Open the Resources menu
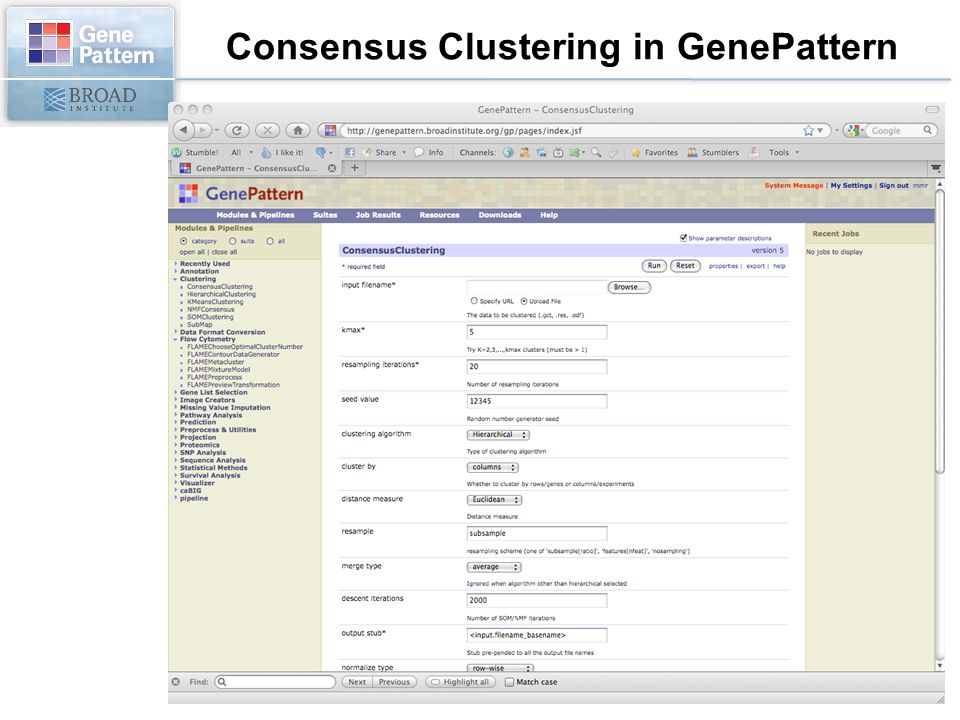The width and height of the screenshot is (960, 720). coord(440,215)
